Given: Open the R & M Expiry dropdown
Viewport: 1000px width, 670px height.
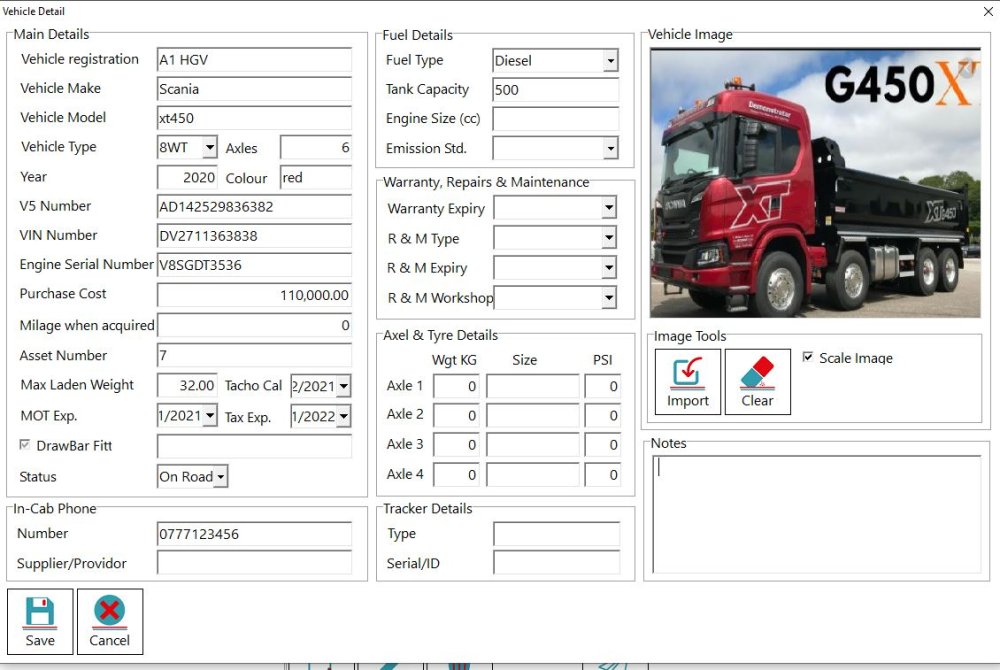Looking at the screenshot, I should click(x=609, y=268).
